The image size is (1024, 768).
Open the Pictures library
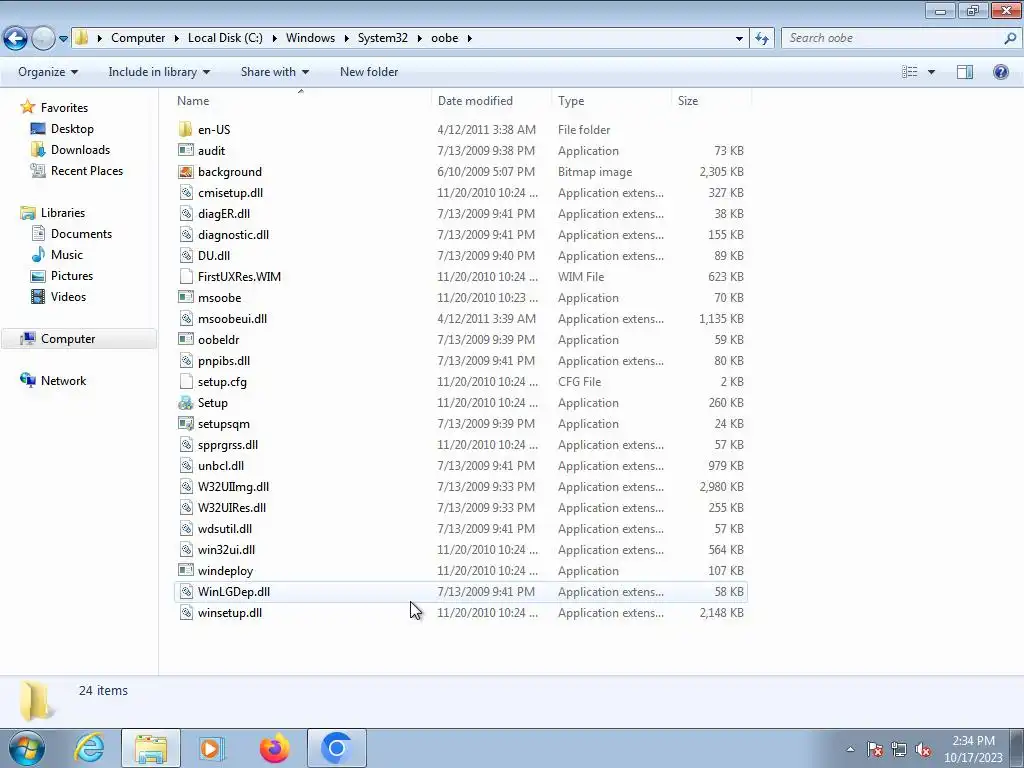coord(72,276)
